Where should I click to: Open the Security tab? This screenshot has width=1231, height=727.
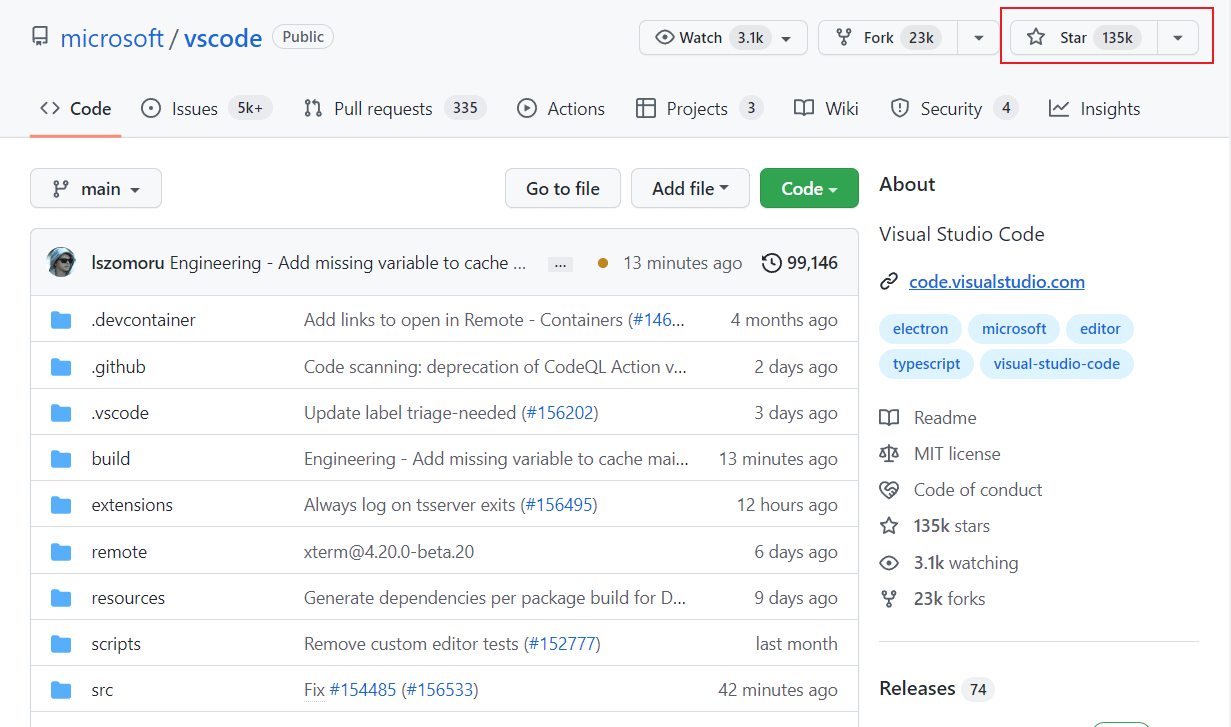click(x=954, y=109)
